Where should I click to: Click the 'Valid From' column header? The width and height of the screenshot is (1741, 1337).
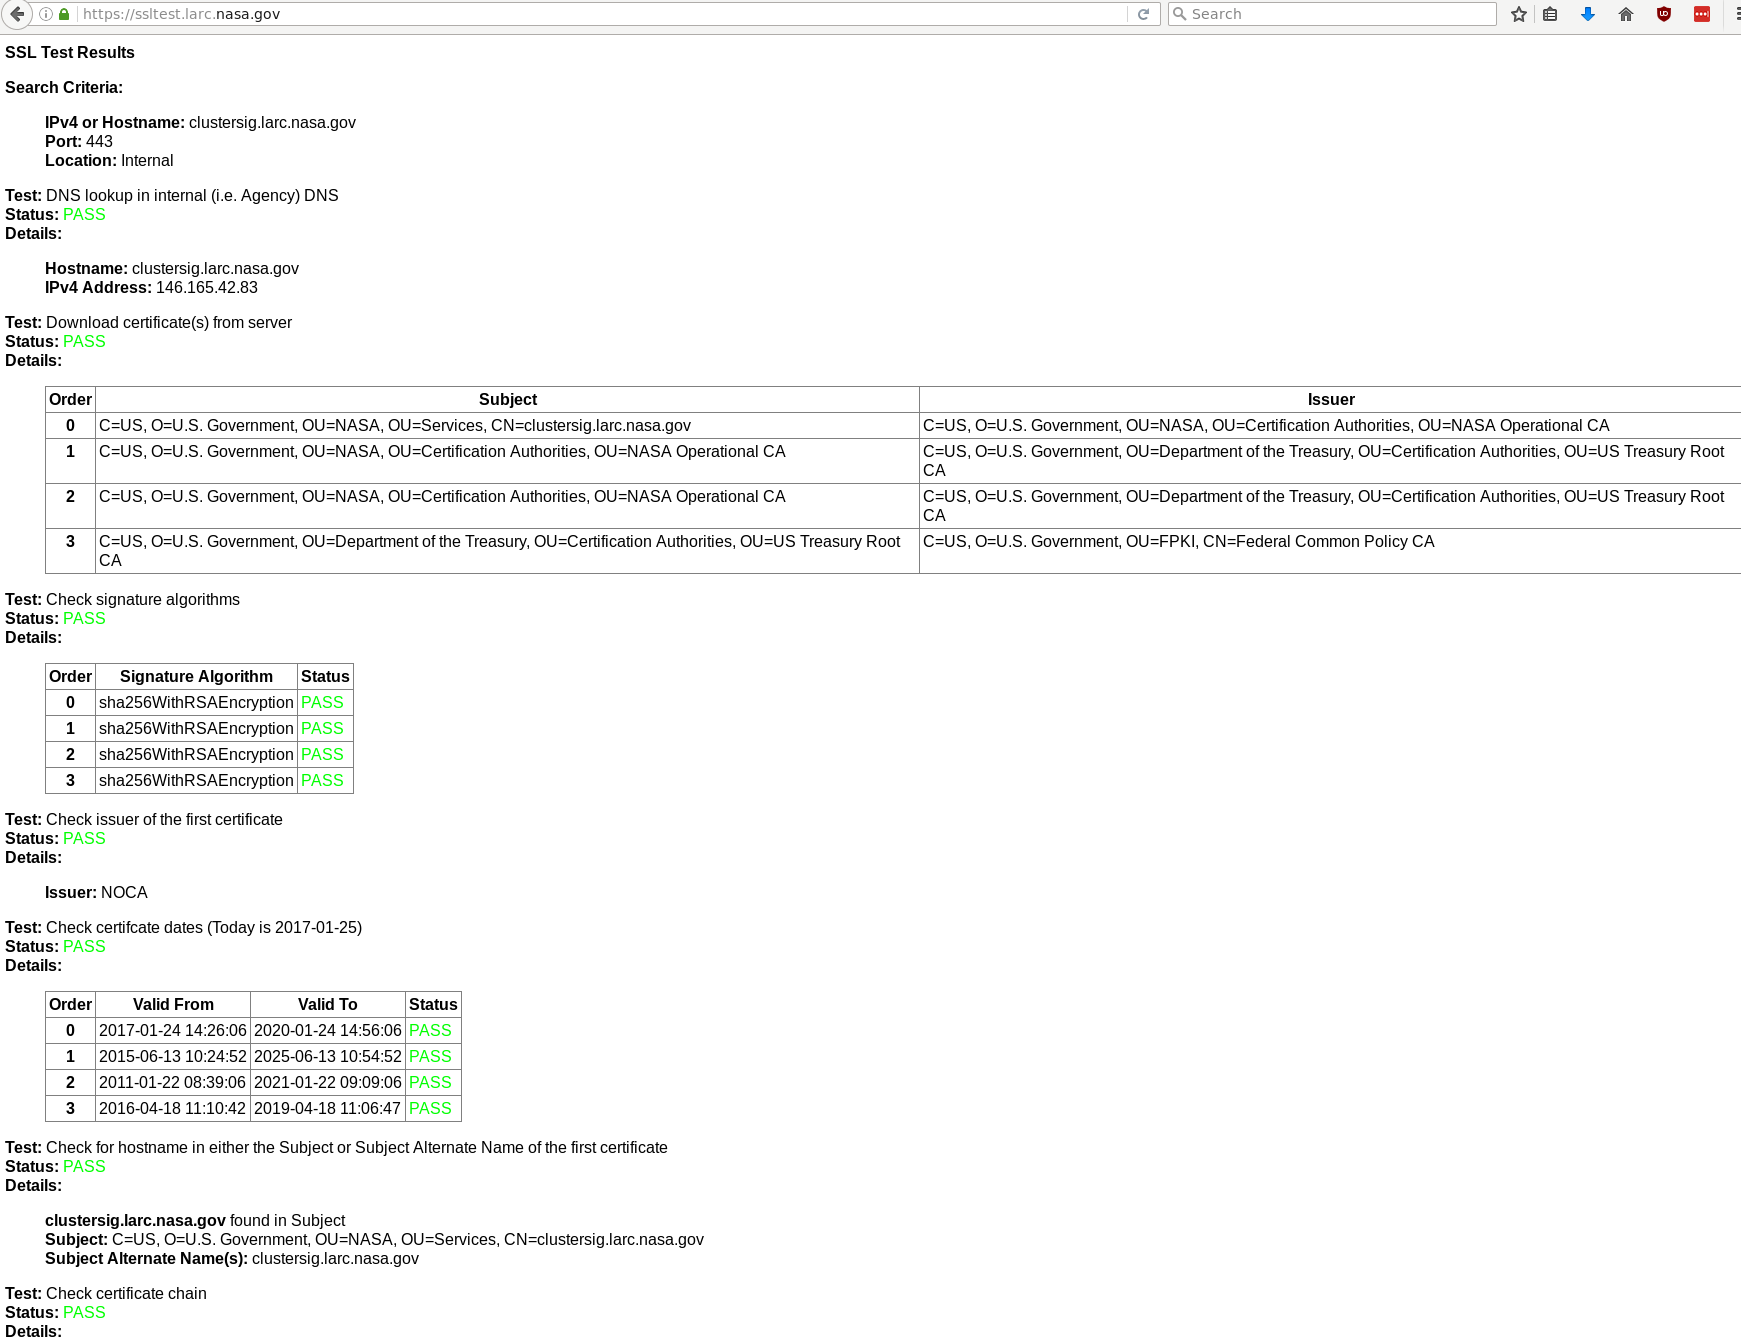[173, 1004]
